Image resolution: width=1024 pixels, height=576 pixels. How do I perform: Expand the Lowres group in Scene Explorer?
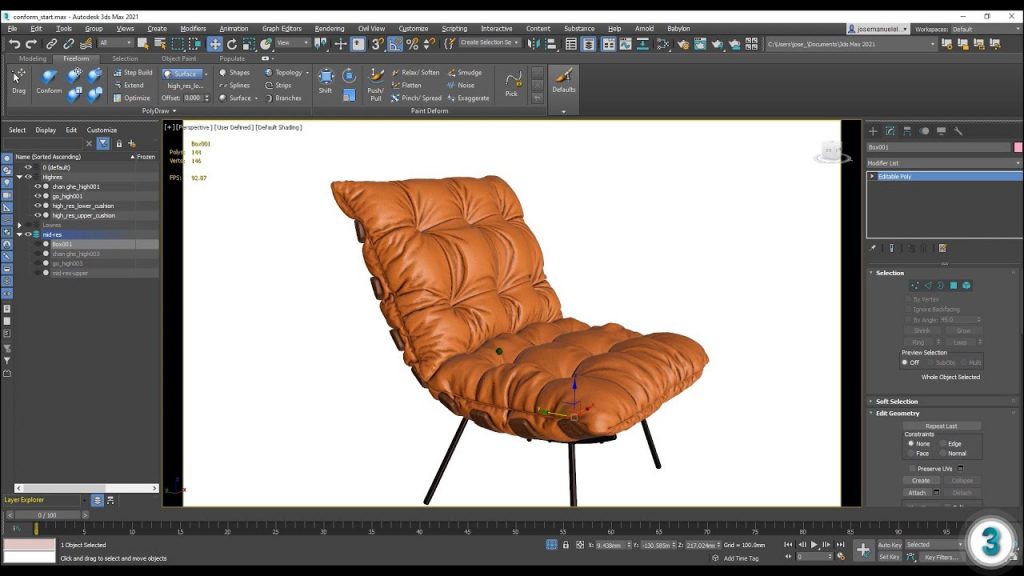19,223
